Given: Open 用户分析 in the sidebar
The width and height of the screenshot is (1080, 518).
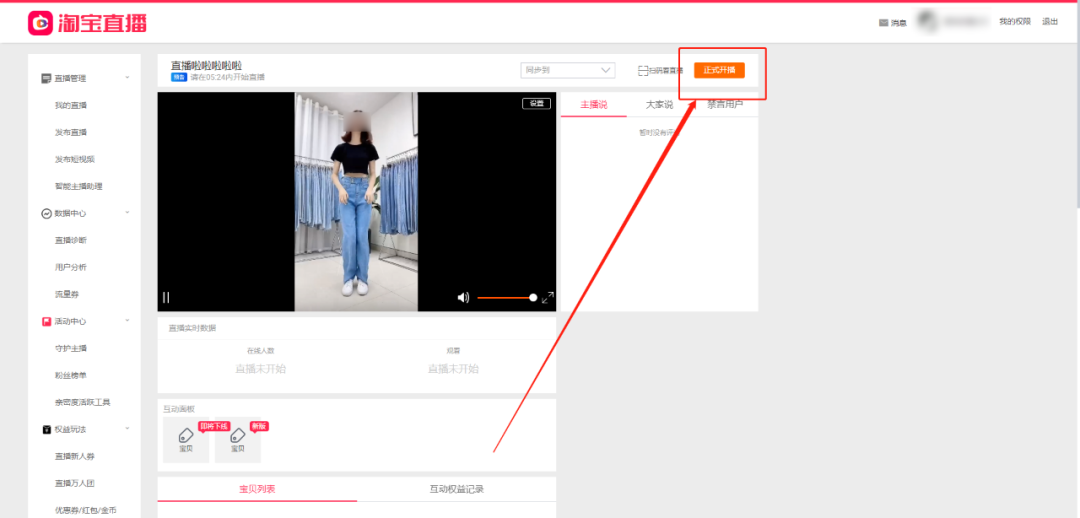Looking at the screenshot, I should (x=71, y=267).
